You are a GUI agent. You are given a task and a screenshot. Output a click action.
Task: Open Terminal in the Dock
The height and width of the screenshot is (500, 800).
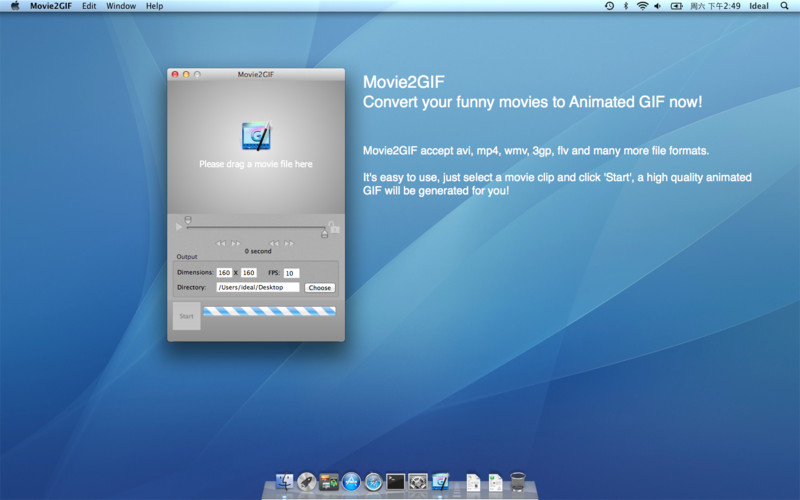tap(395, 482)
